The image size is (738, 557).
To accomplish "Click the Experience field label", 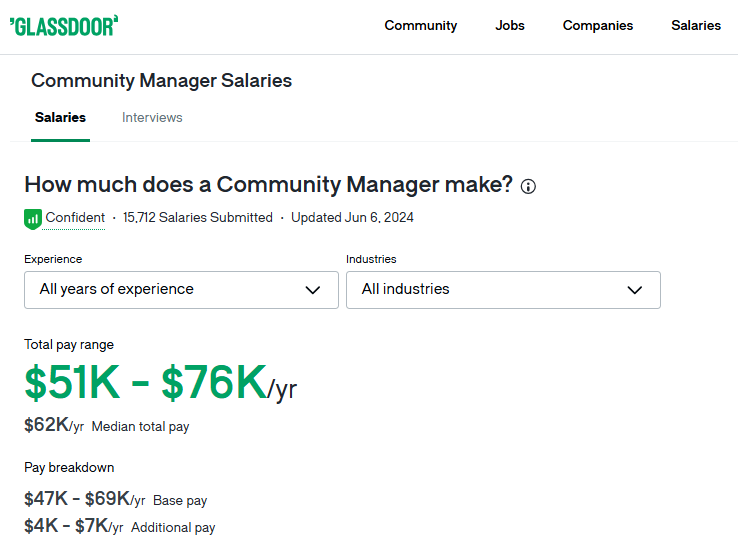I will pyautogui.click(x=53, y=259).
